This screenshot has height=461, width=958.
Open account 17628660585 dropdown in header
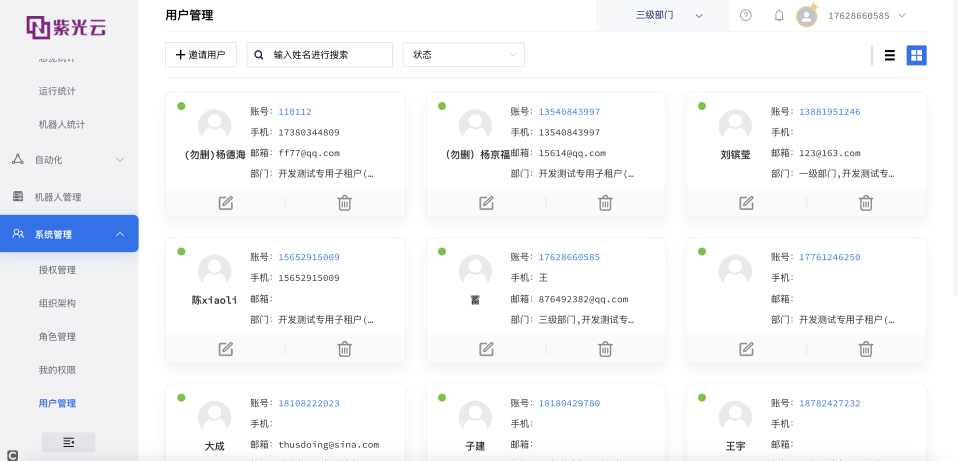coord(867,16)
